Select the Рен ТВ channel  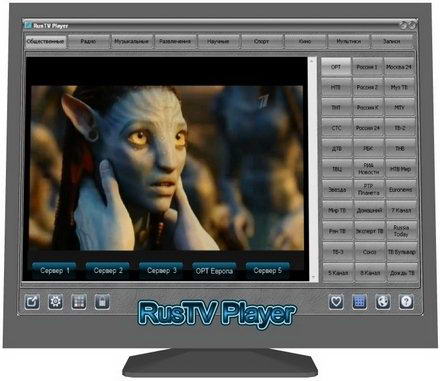pyautogui.click(x=338, y=231)
